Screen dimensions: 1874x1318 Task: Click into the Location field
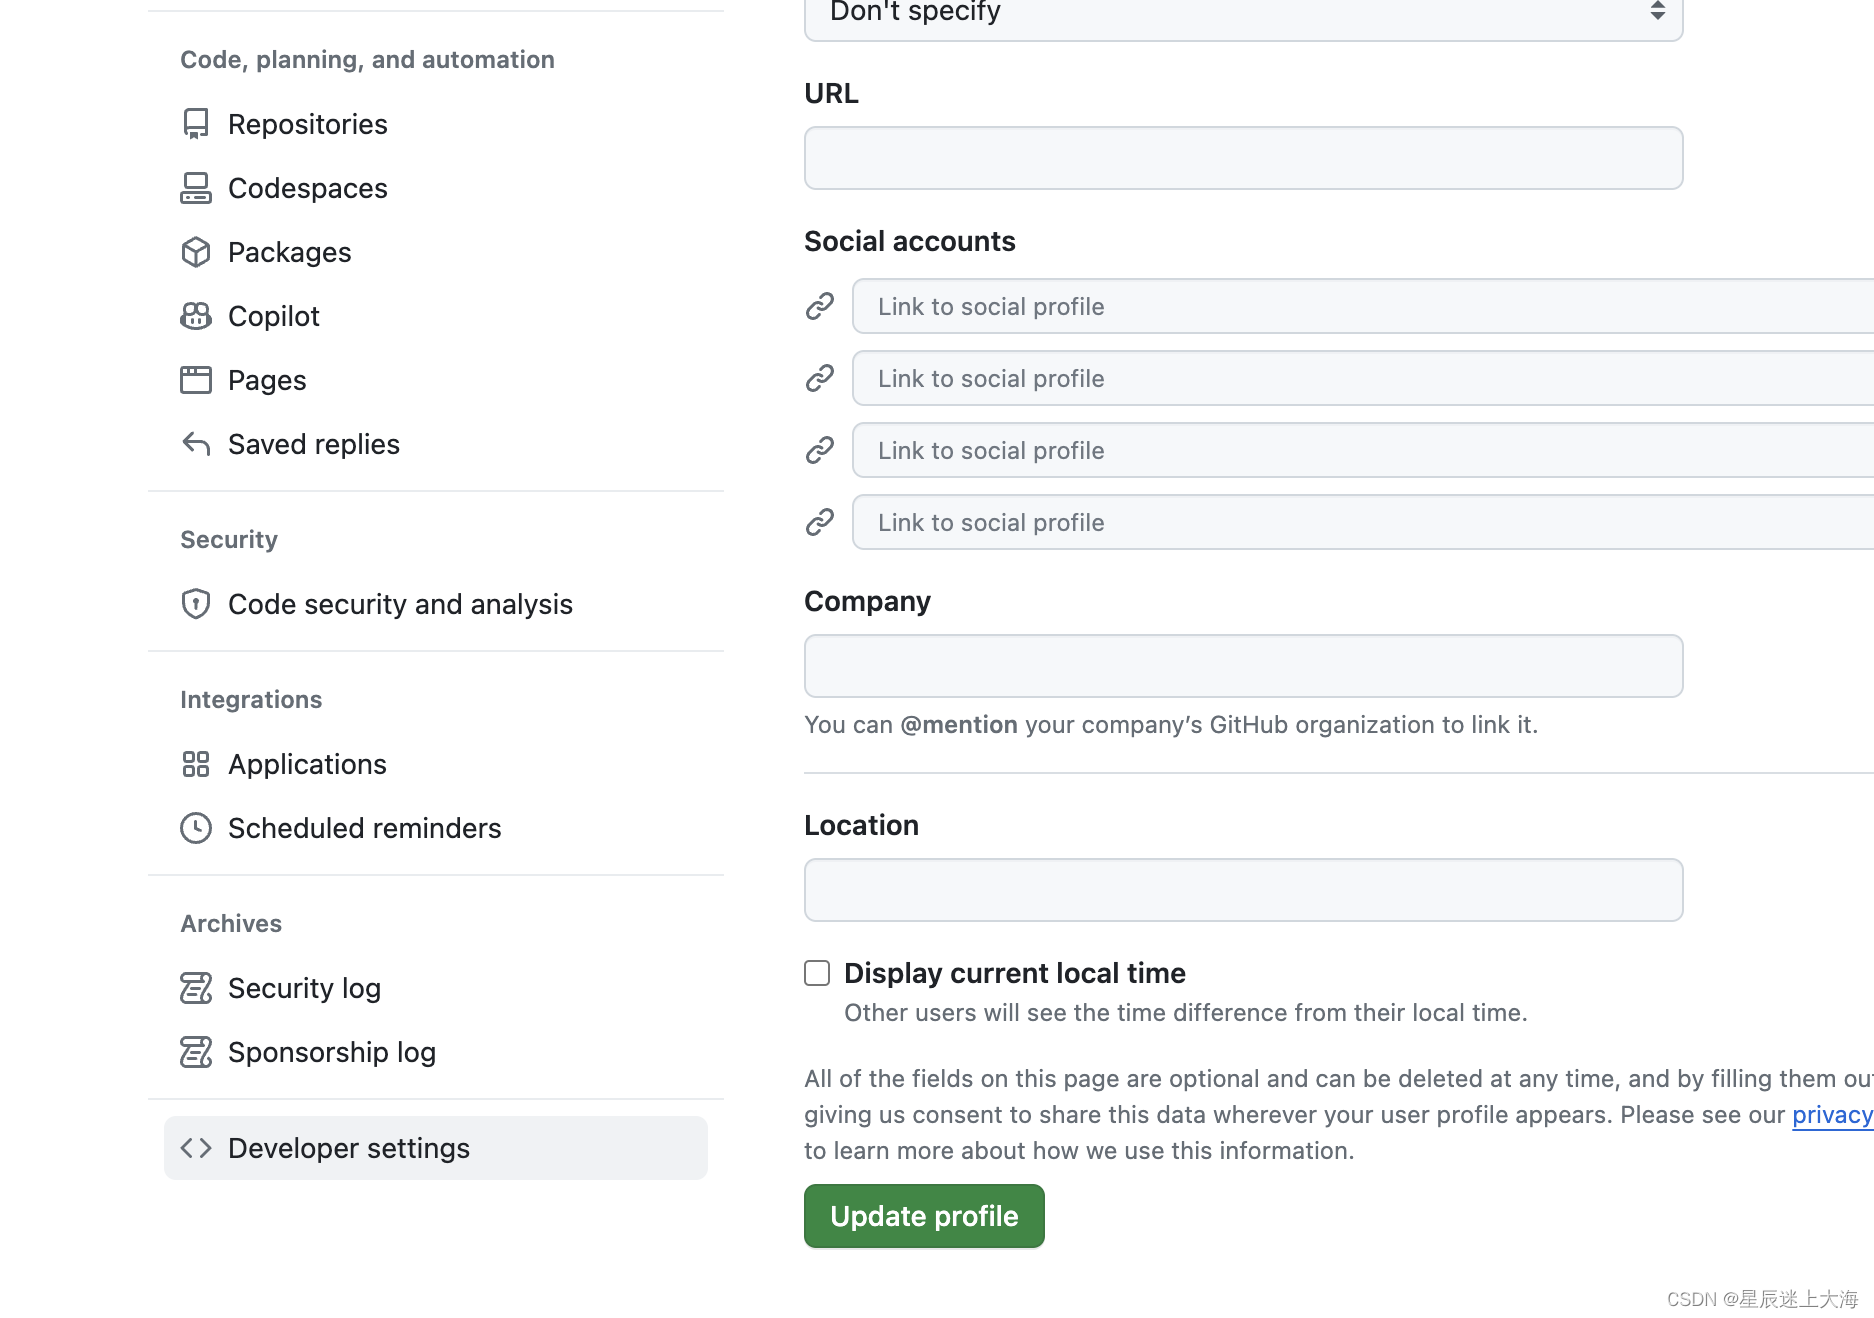coord(1243,890)
